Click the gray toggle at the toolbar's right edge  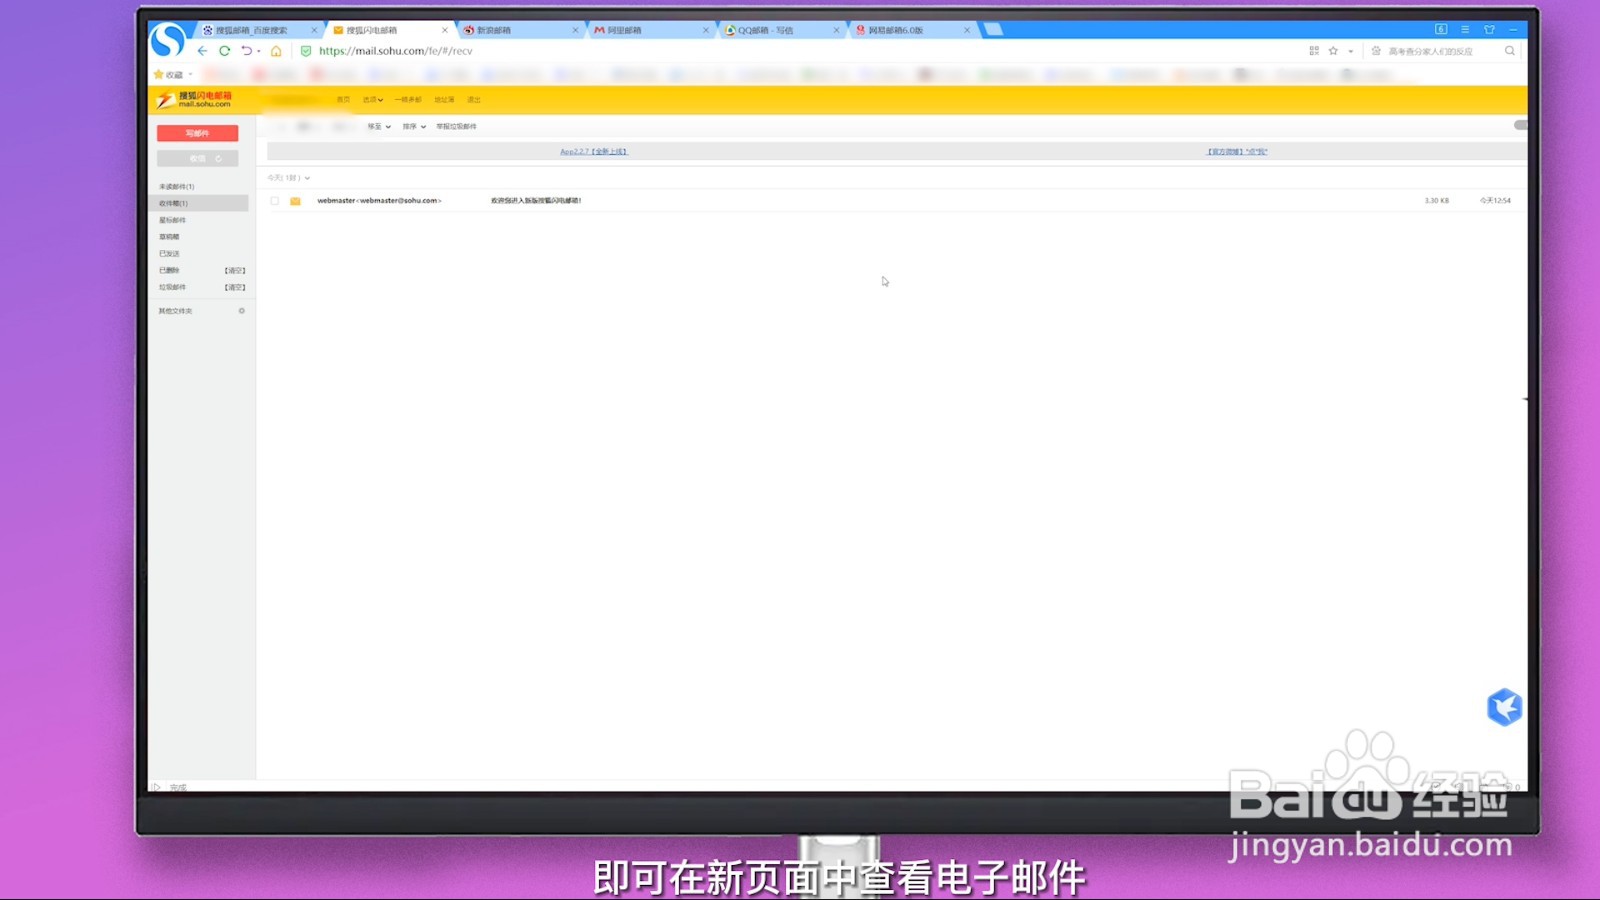click(x=1521, y=125)
